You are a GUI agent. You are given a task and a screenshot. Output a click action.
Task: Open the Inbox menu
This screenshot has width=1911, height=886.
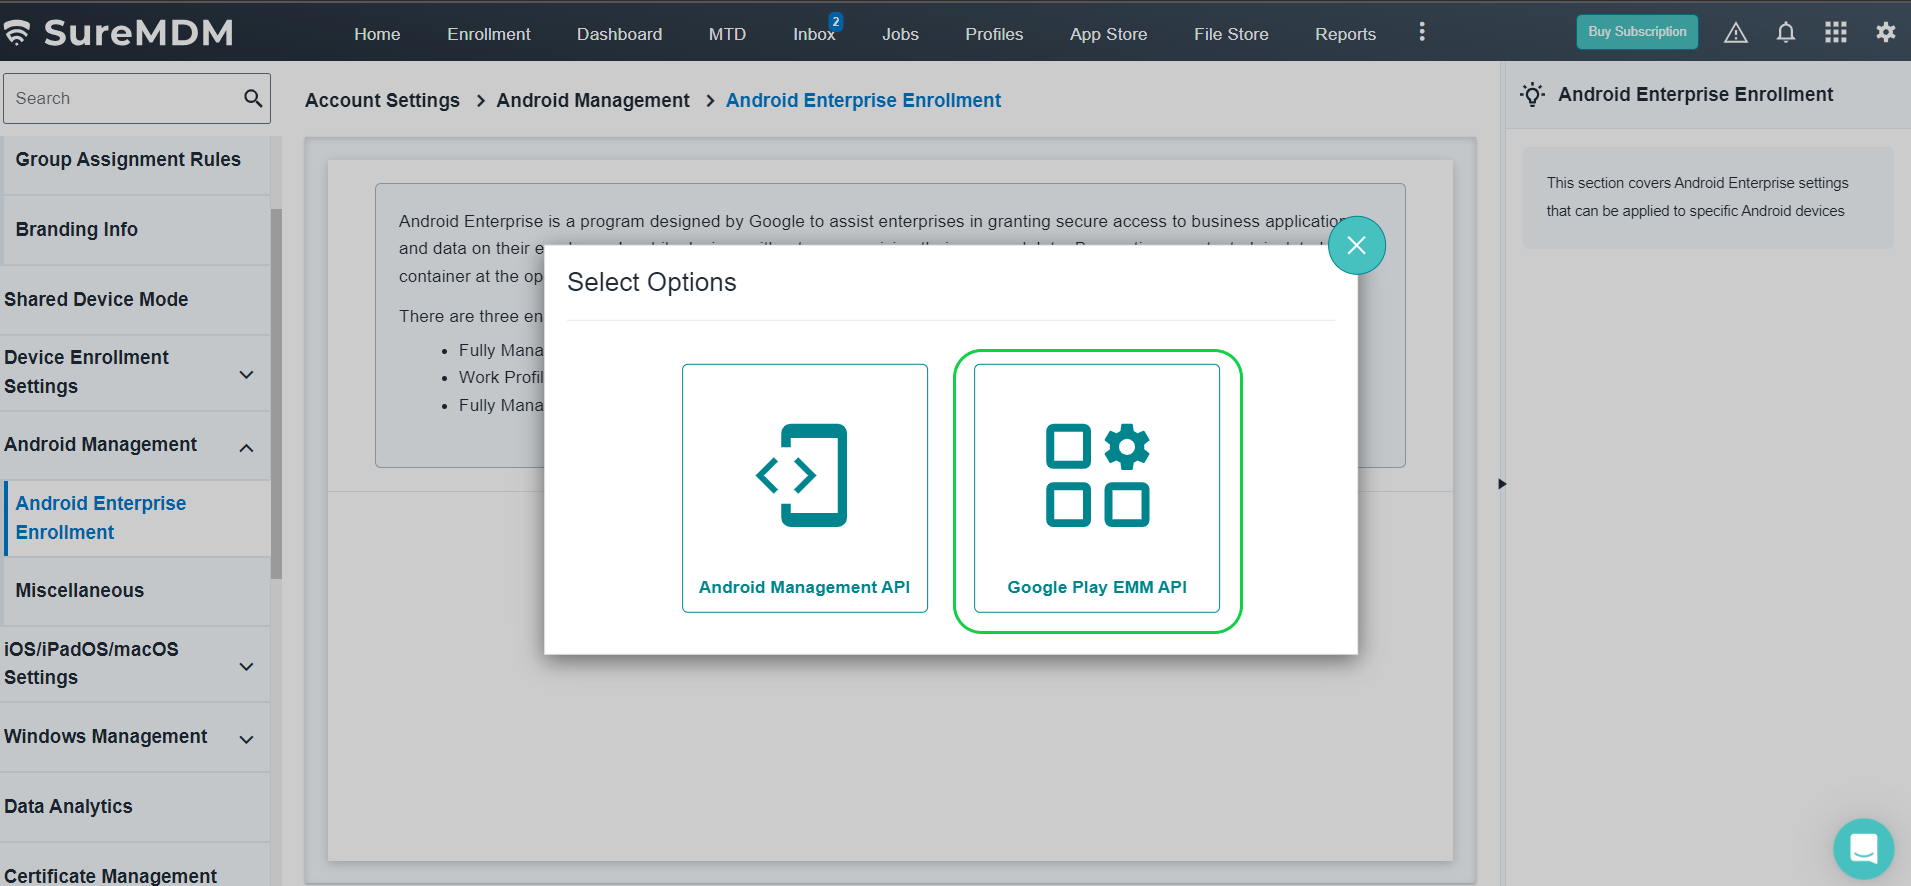tap(814, 34)
